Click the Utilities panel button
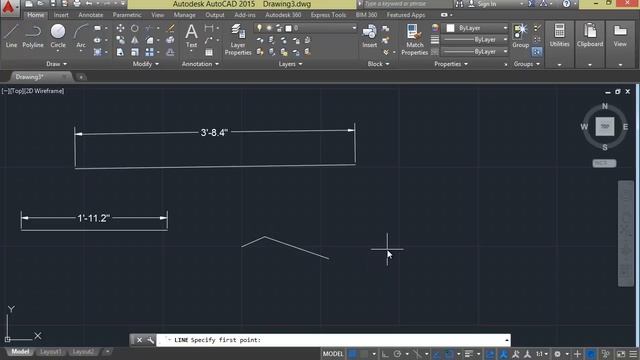The image size is (640, 360). (559, 44)
